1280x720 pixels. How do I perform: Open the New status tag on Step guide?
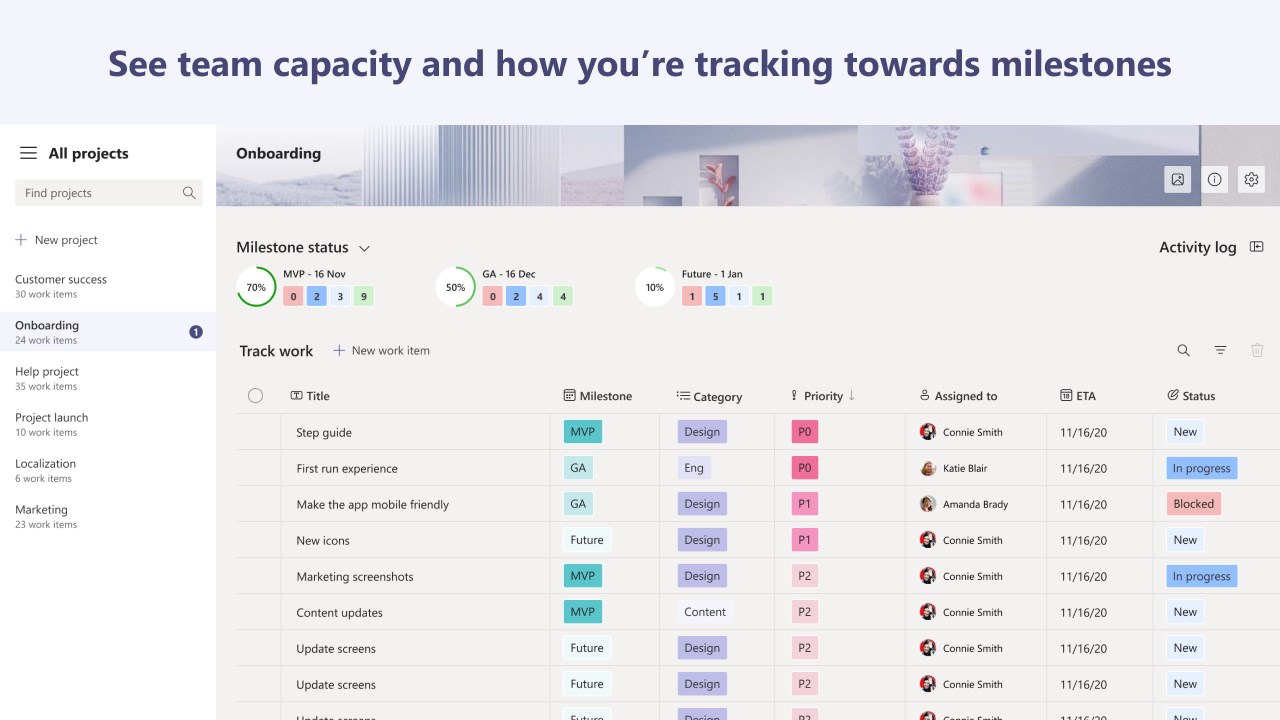(x=1185, y=432)
